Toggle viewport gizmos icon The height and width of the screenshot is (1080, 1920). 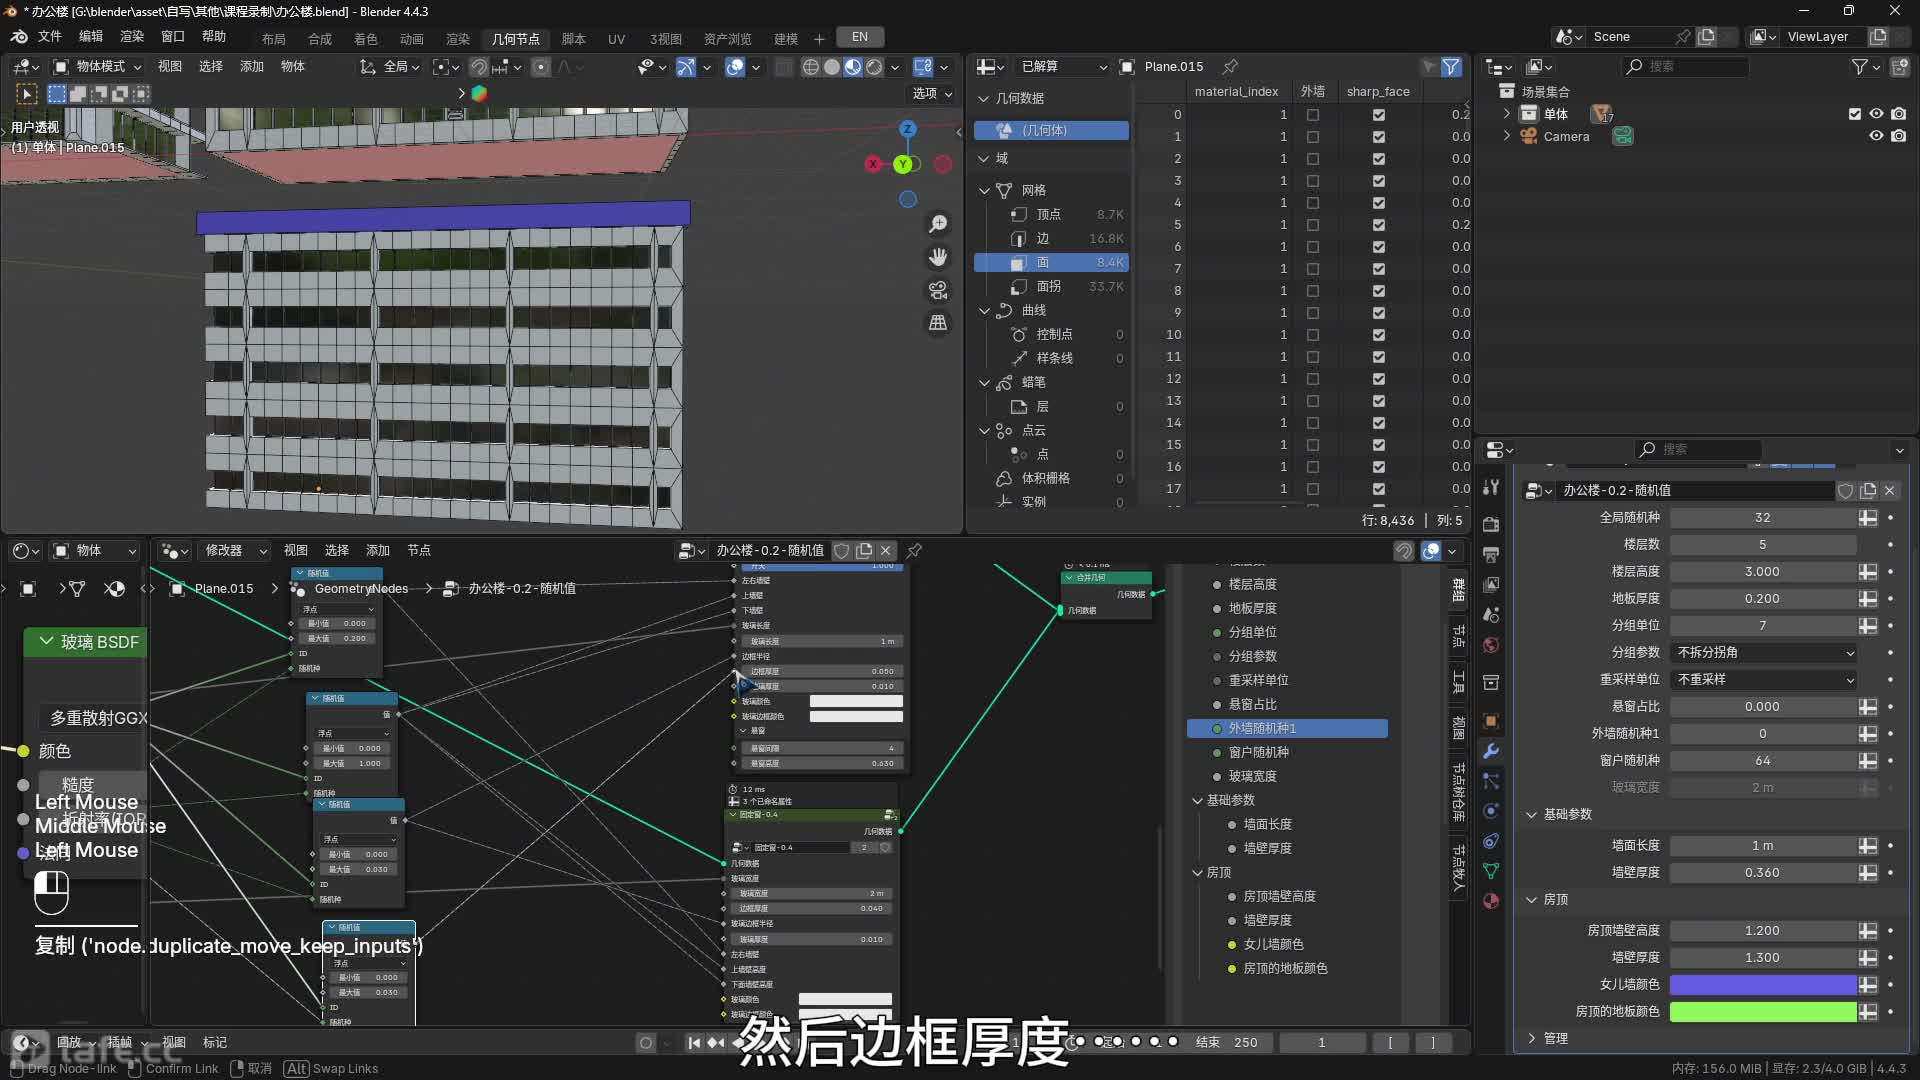tap(686, 67)
